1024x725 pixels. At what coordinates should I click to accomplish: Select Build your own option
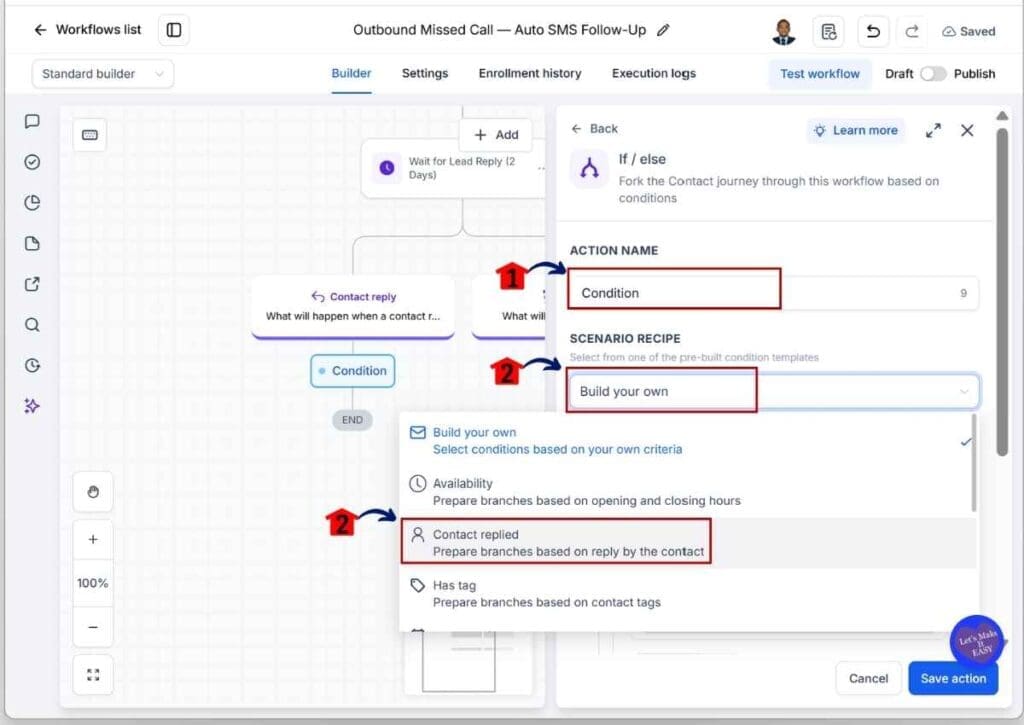pos(687,441)
